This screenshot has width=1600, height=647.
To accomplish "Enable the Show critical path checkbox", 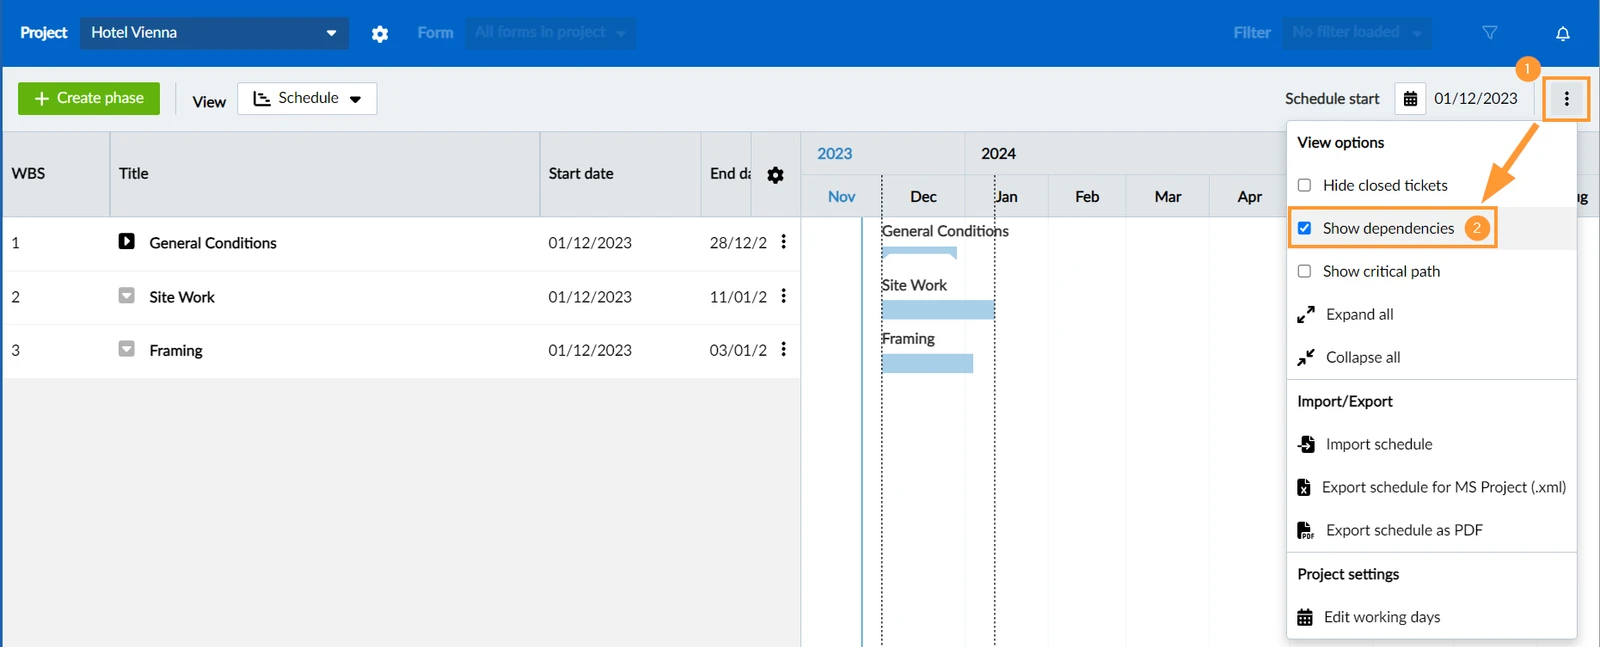I will tap(1304, 271).
